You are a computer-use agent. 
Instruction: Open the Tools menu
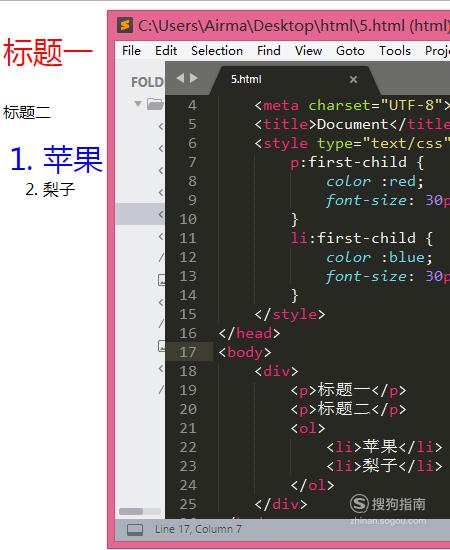pyautogui.click(x=395, y=51)
